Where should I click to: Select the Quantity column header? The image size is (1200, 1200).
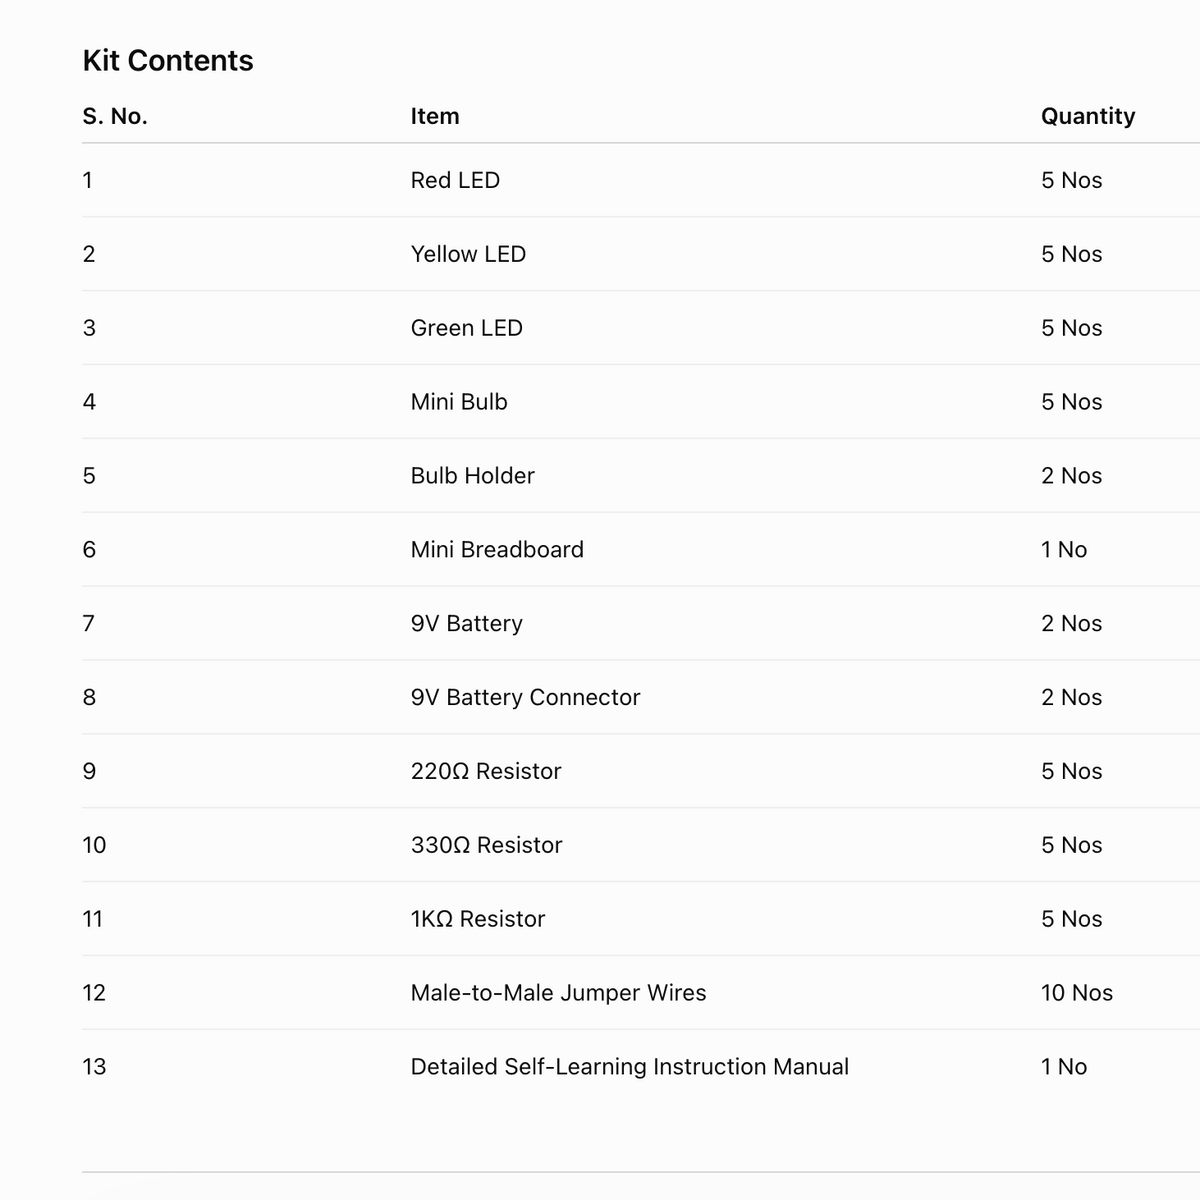click(x=1088, y=116)
